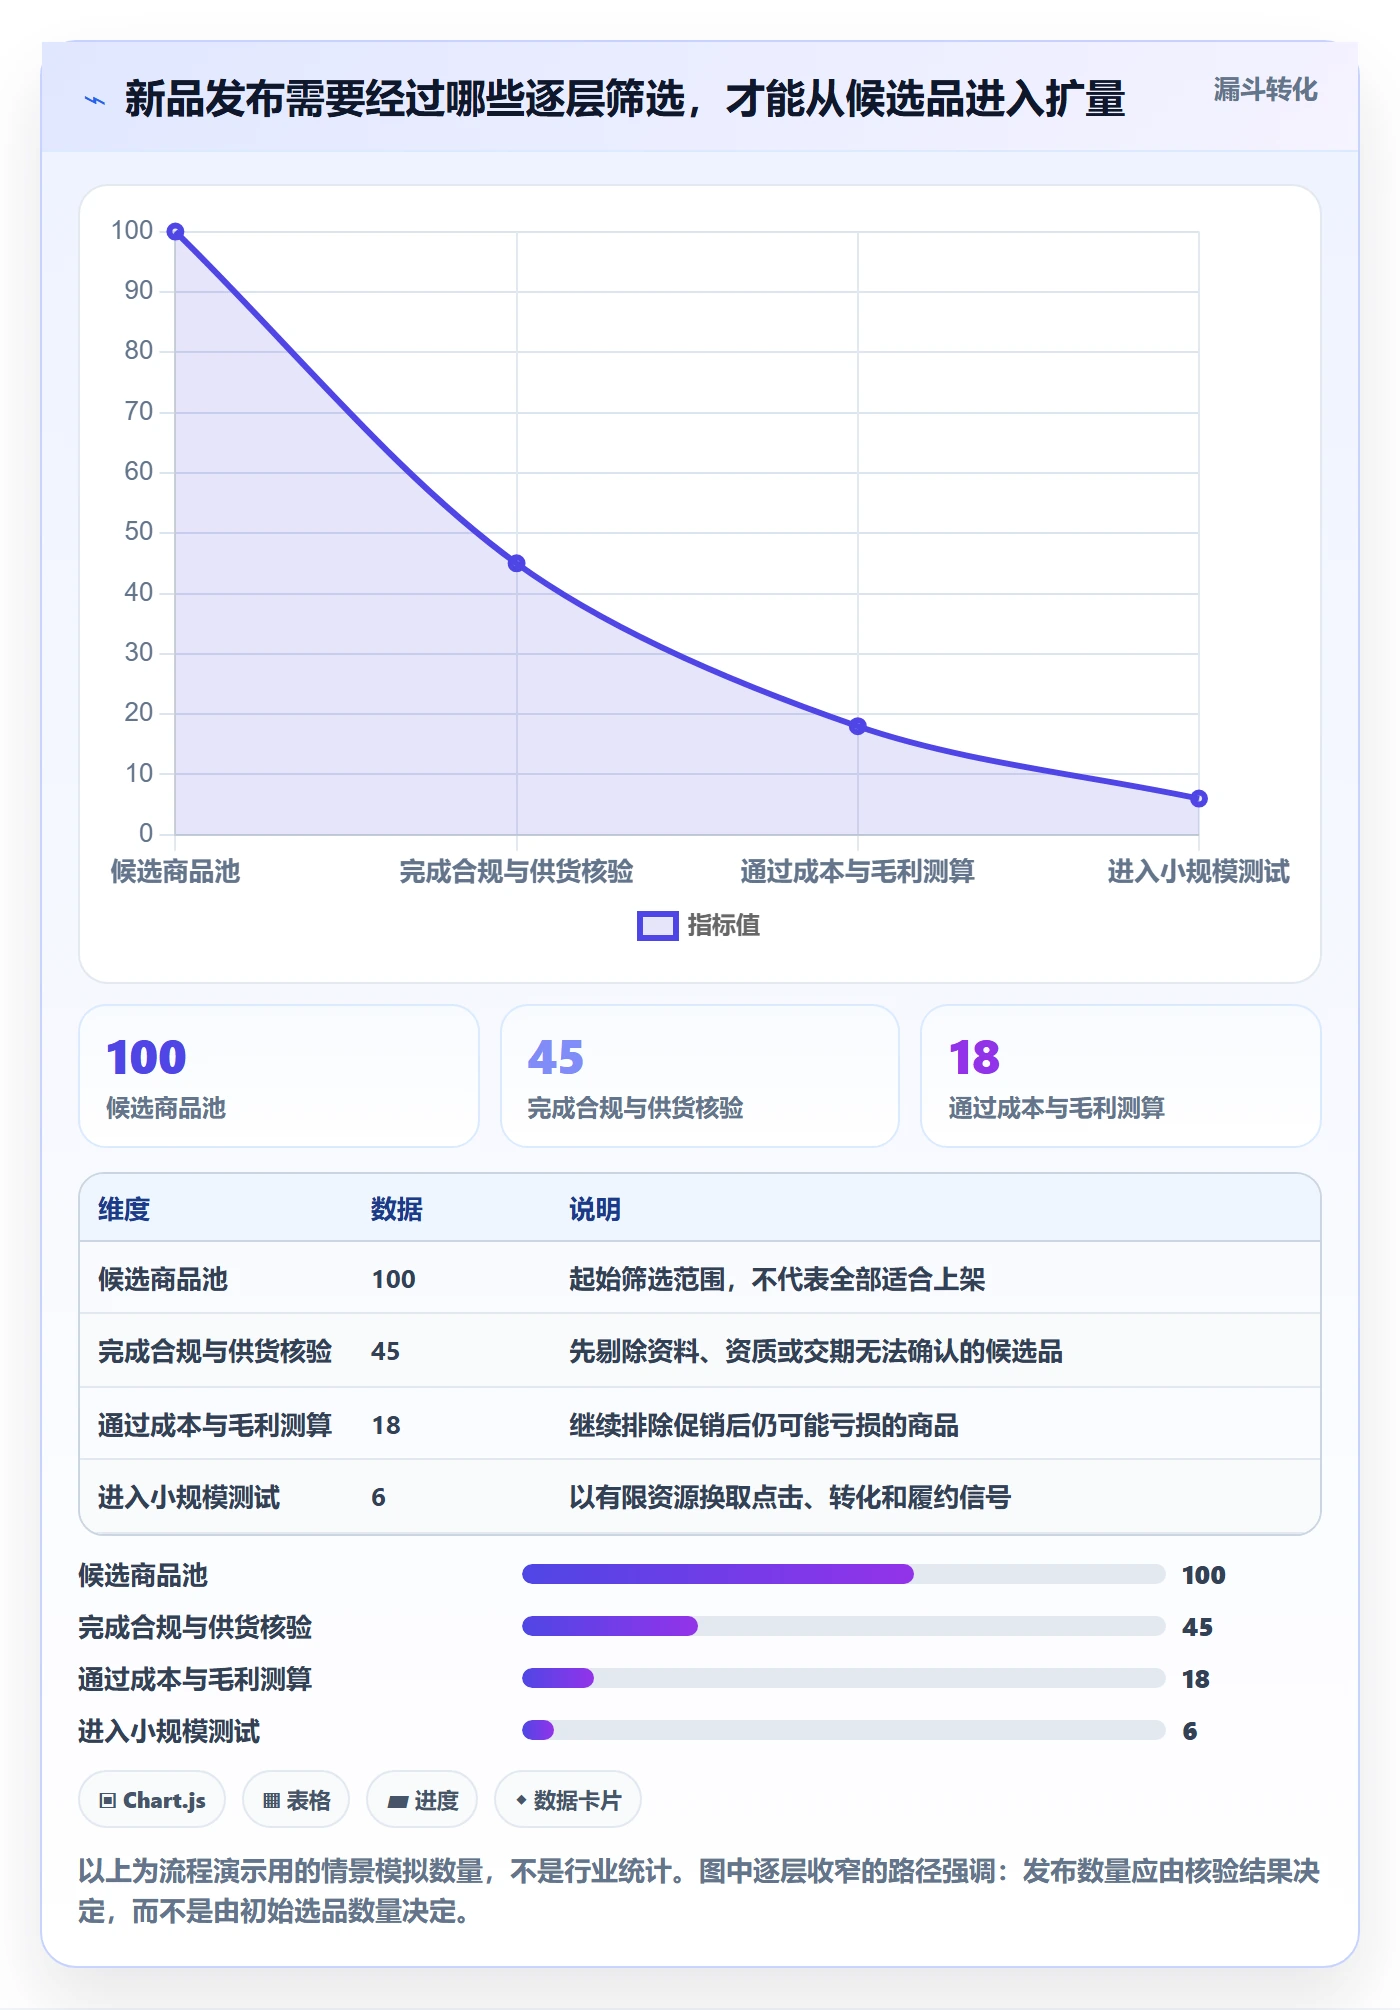Click the 候选商品池 progress bar
This screenshot has width=1400, height=2010.
tap(843, 1574)
